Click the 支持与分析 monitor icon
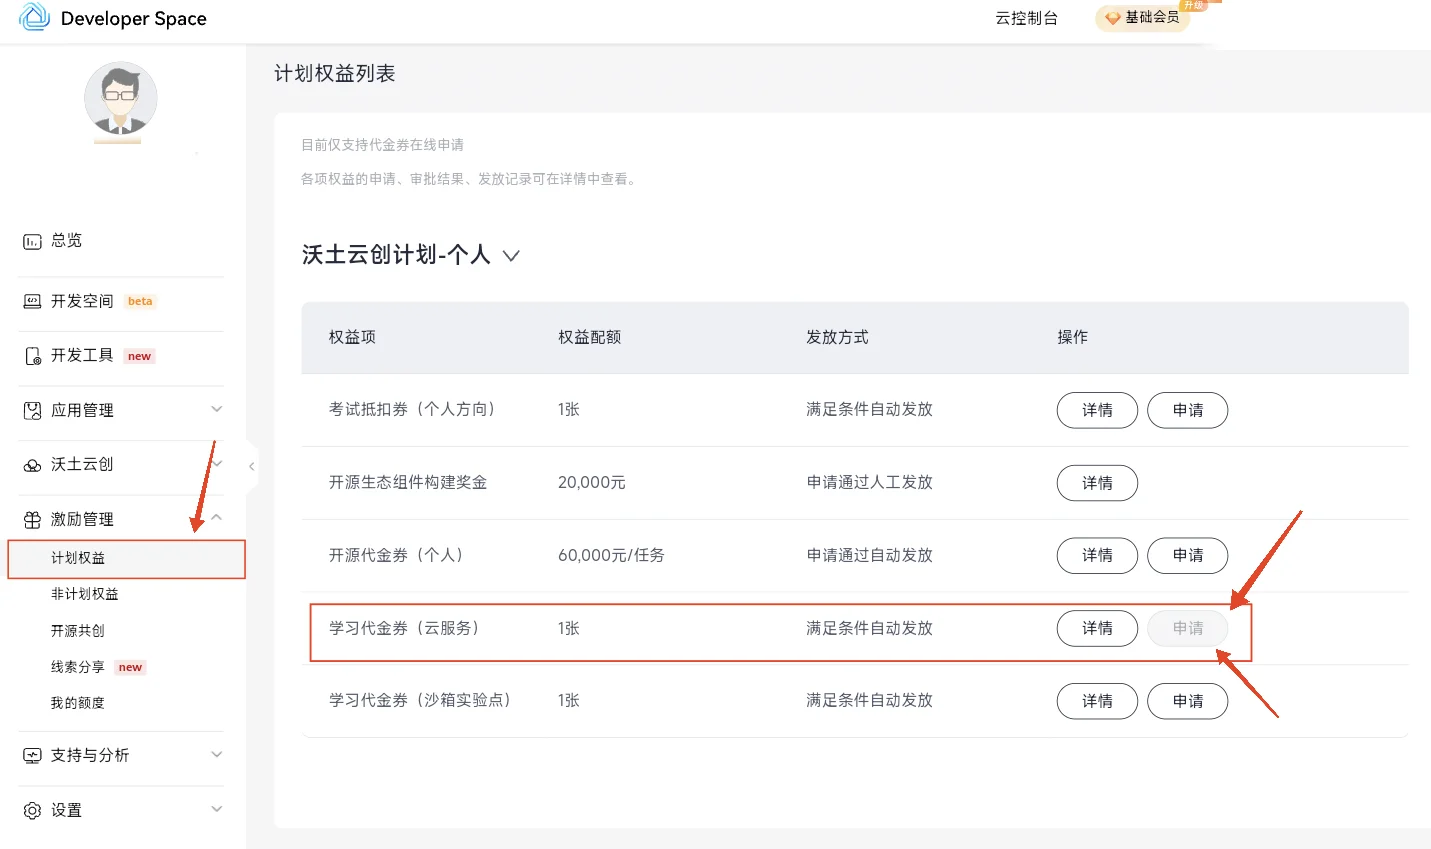The height and width of the screenshot is (849, 1431). (x=32, y=756)
